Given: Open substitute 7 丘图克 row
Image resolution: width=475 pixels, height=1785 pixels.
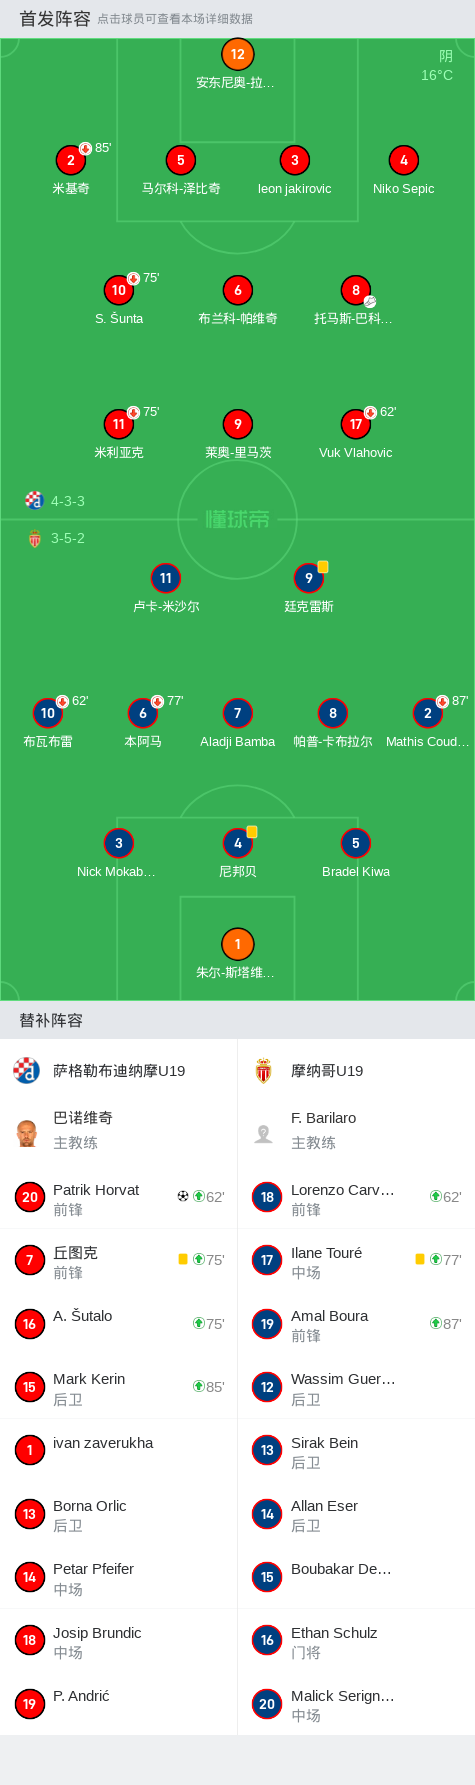Looking at the screenshot, I should (118, 1260).
